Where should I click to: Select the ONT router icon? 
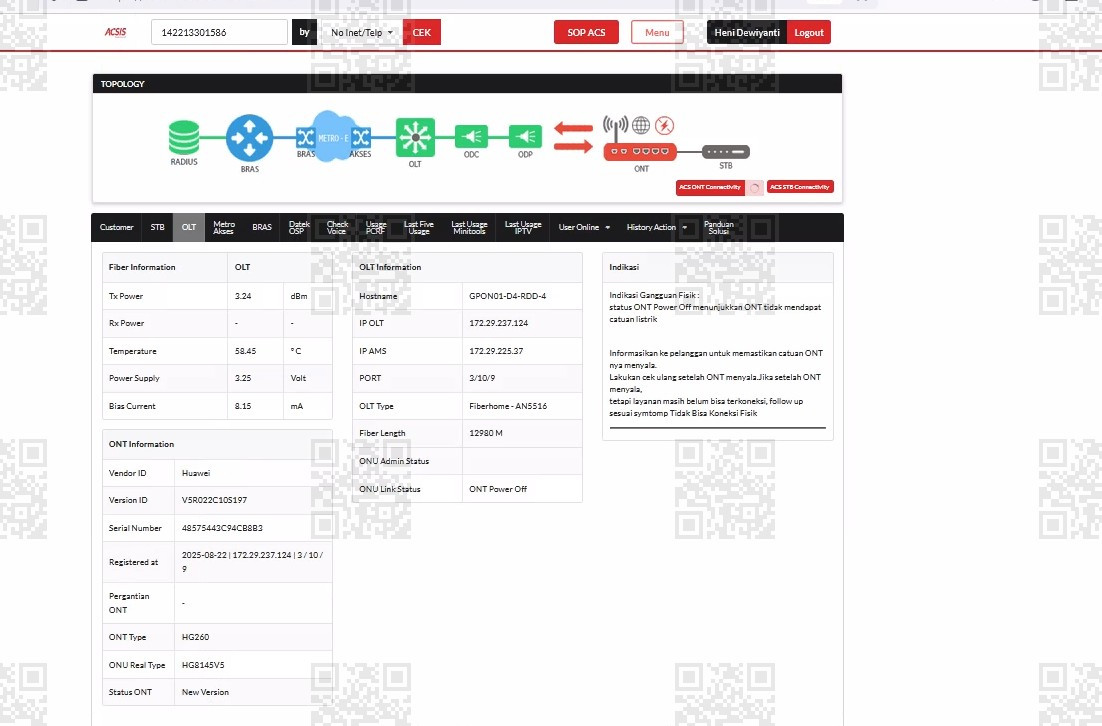point(640,151)
